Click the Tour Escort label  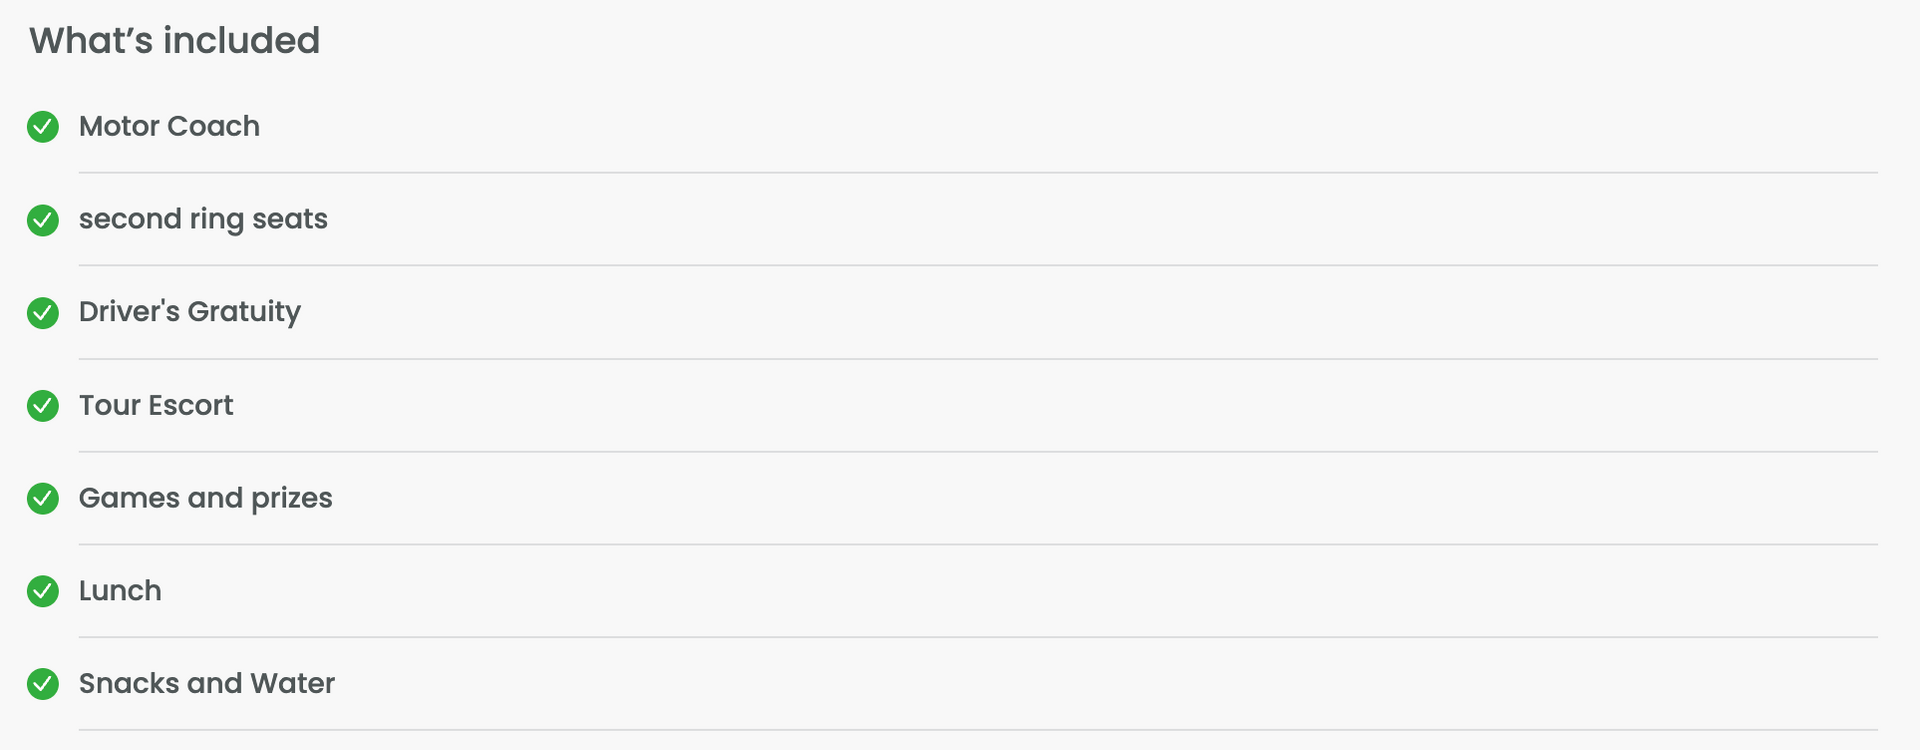tap(156, 405)
